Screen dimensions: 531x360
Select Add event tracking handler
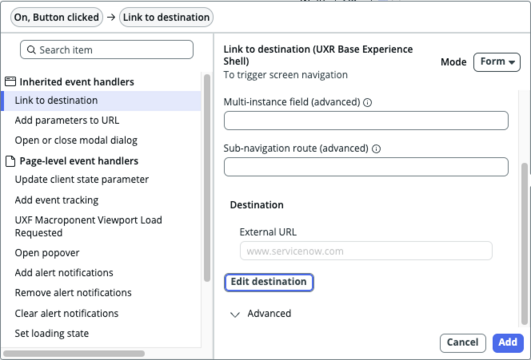[57, 200]
